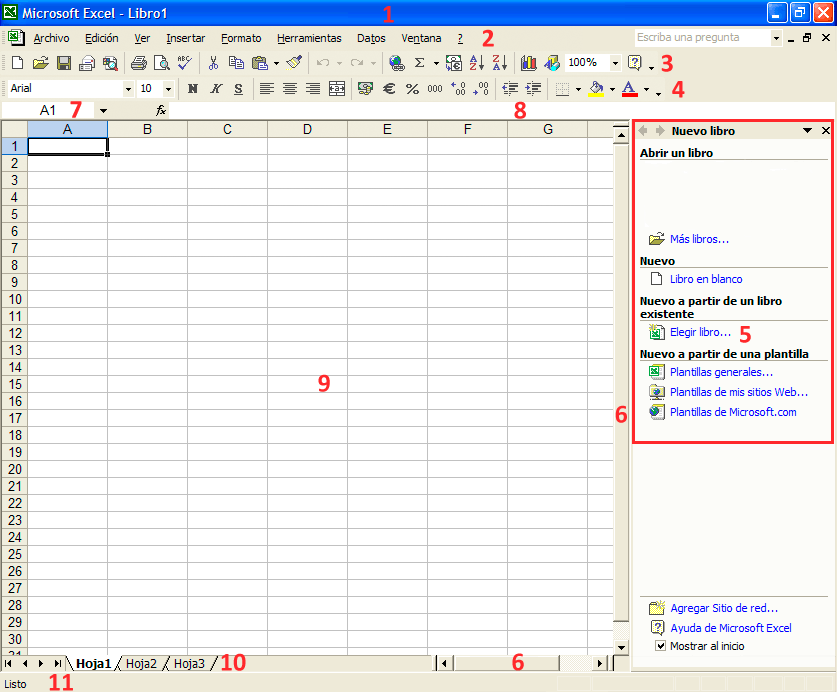The image size is (837, 692).
Task: Toggle italic K formatting
Action: click(x=216, y=89)
